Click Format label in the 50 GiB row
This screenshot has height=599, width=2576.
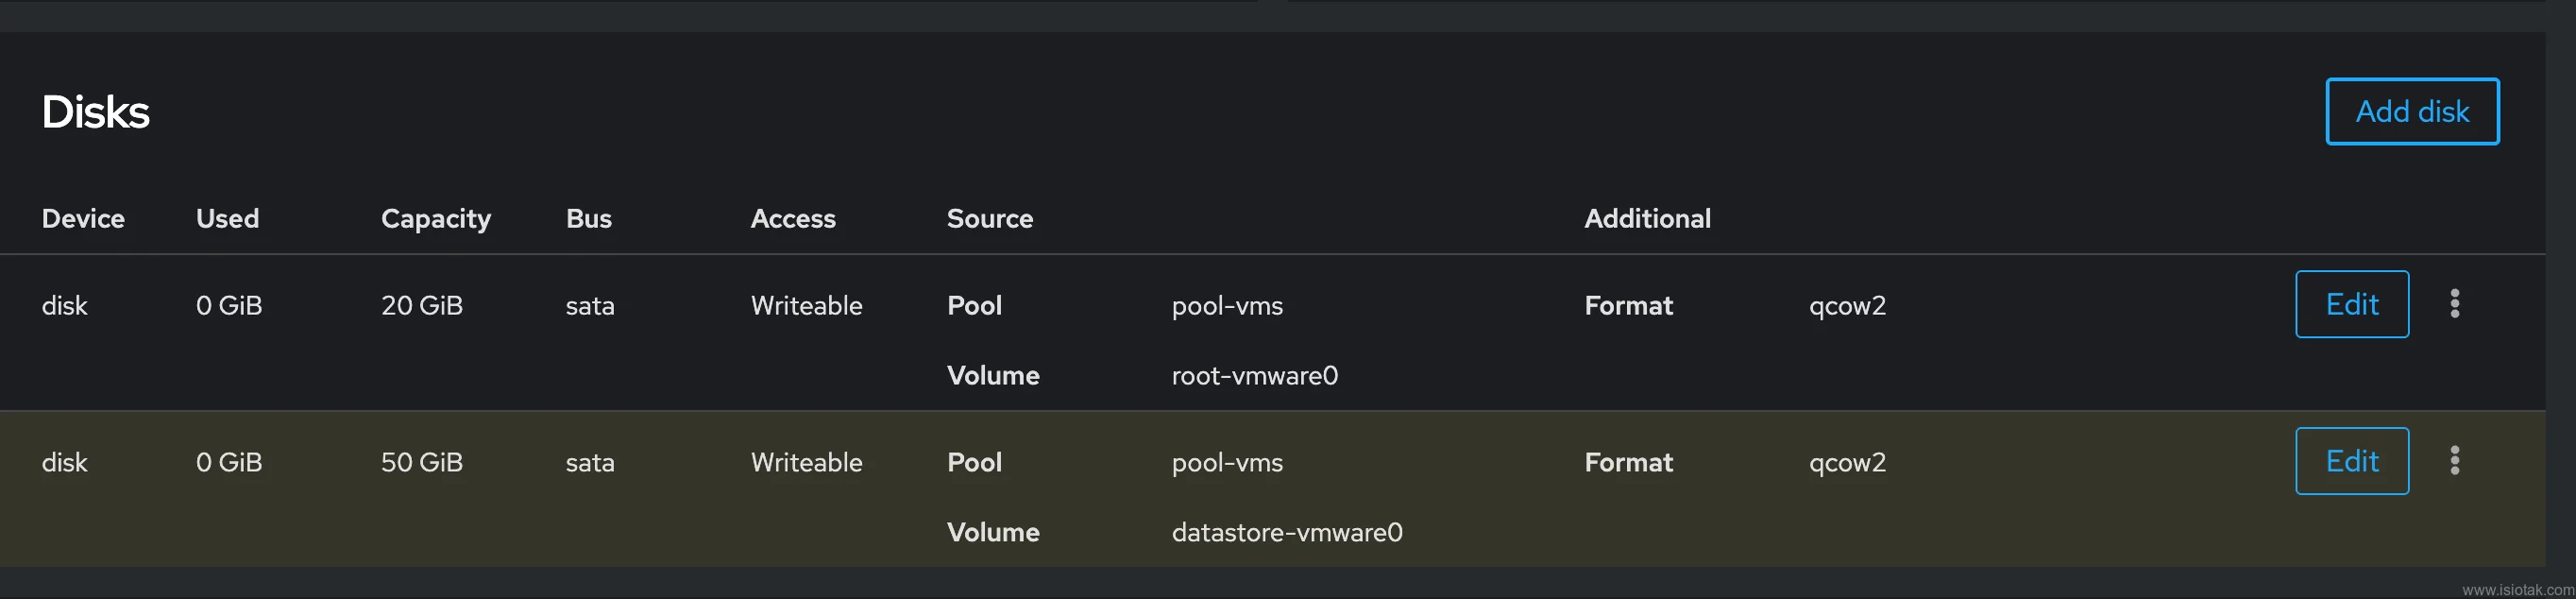tap(1628, 462)
